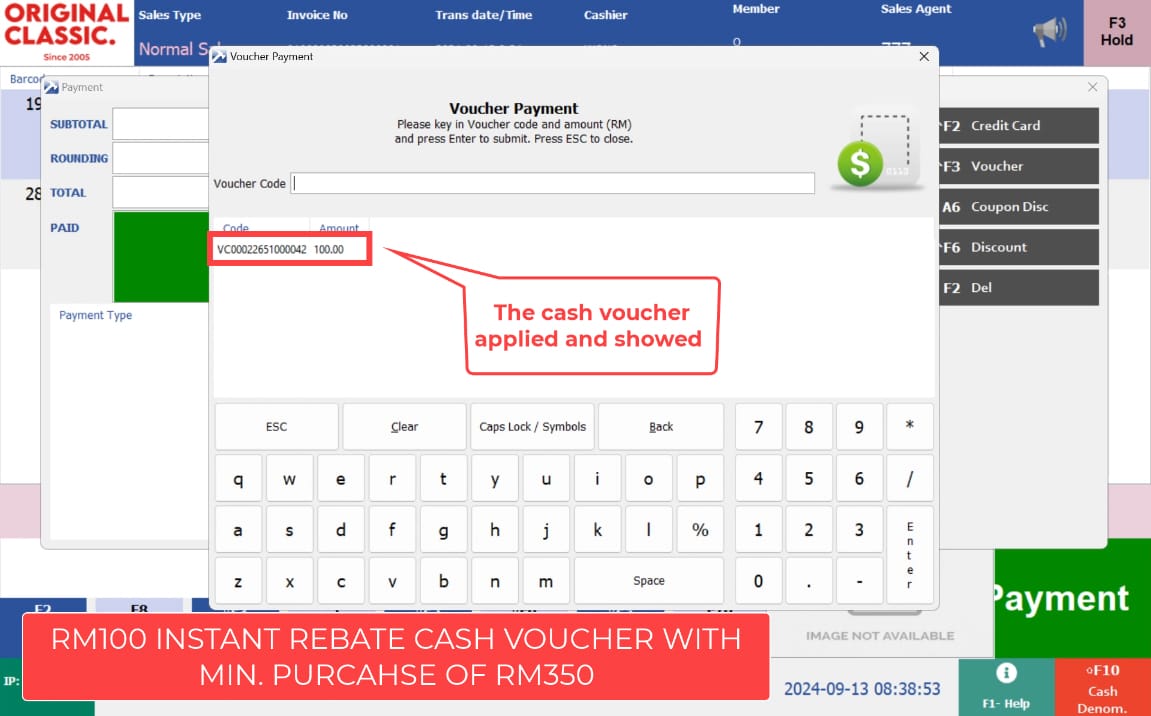Click the speaker announcement icon
The height and width of the screenshot is (716, 1151).
click(1050, 32)
